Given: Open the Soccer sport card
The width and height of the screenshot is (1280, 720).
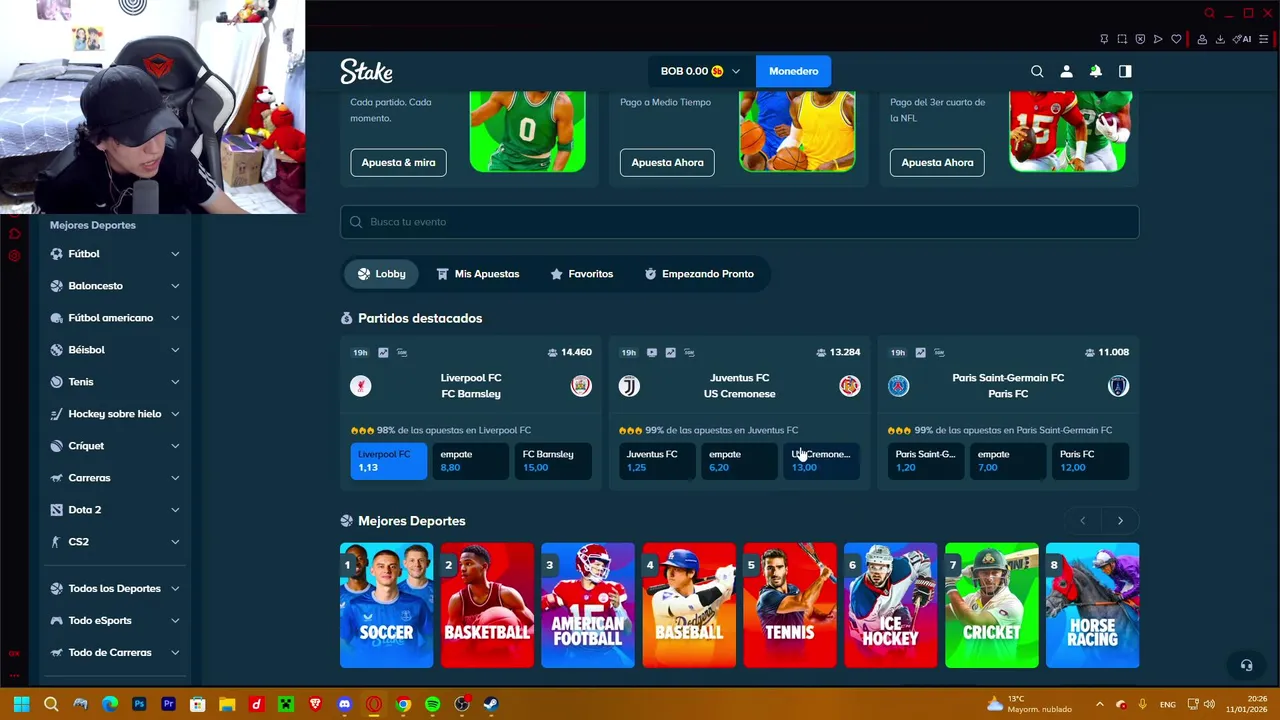Looking at the screenshot, I should [386, 605].
